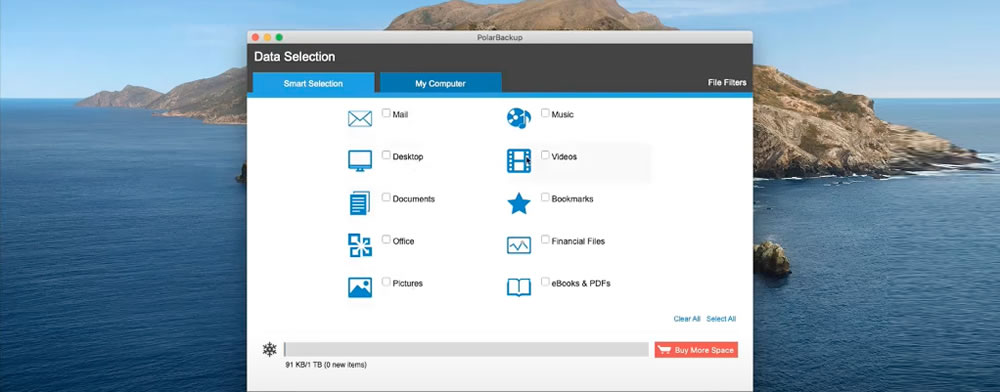Click the Pictures landscape icon
This screenshot has height=392, width=1000.
pyautogui.click(x=360, y=287)
